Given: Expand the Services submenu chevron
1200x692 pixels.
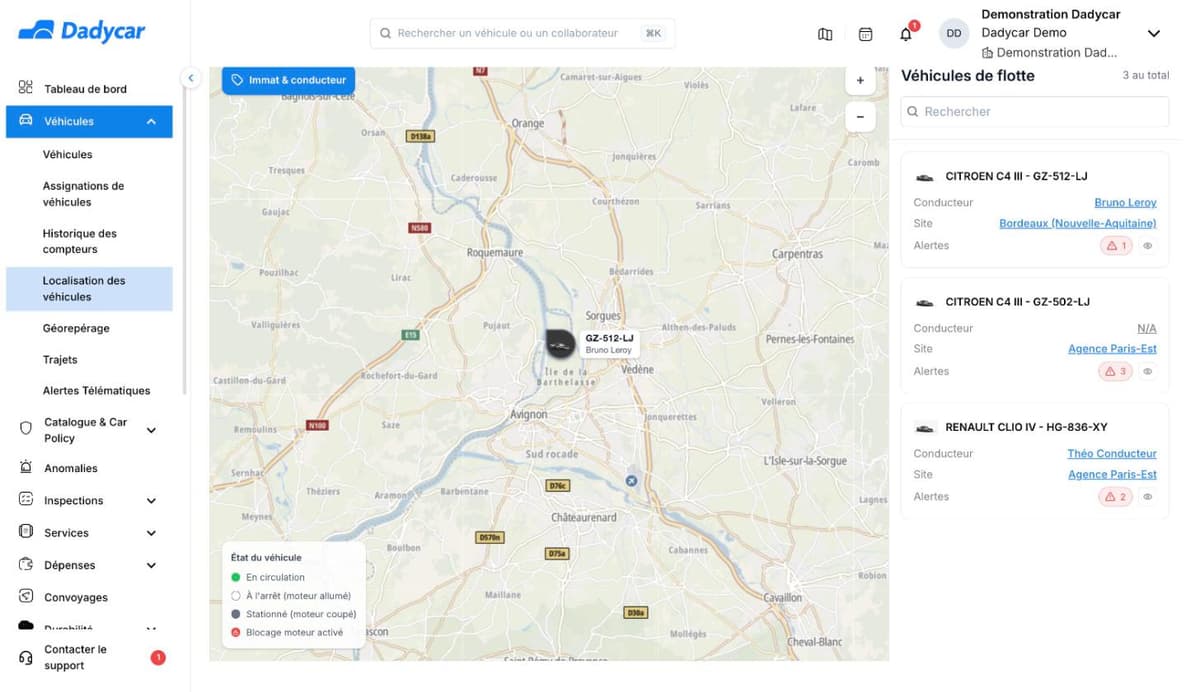Looking at the screenshot, I should (151, 533).
